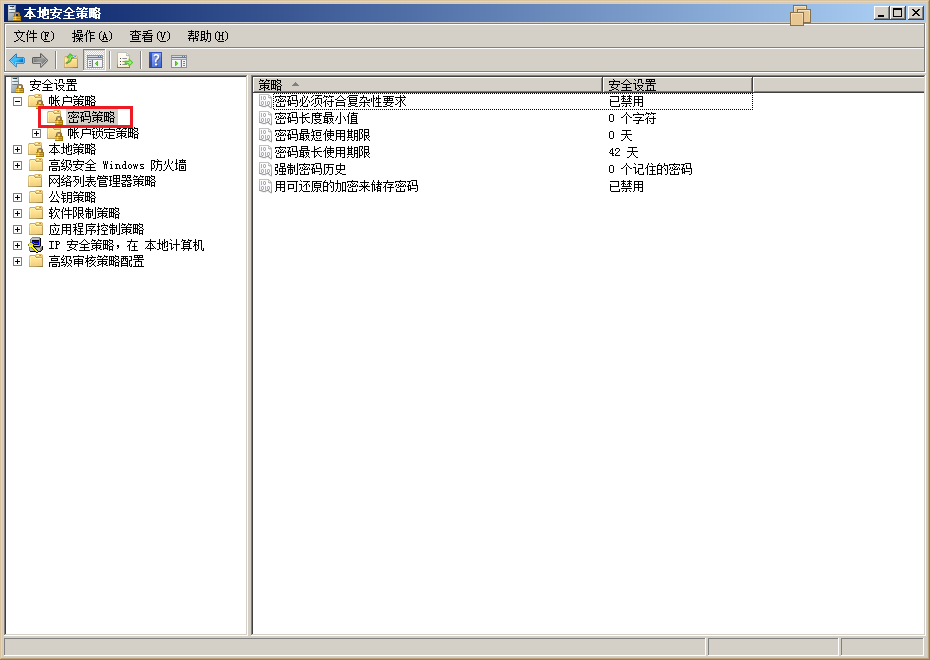Image resolution: width=930 pixels, height=660 pixels.
Task: Sort by the 策略 column header
Action: click(428, 85)
